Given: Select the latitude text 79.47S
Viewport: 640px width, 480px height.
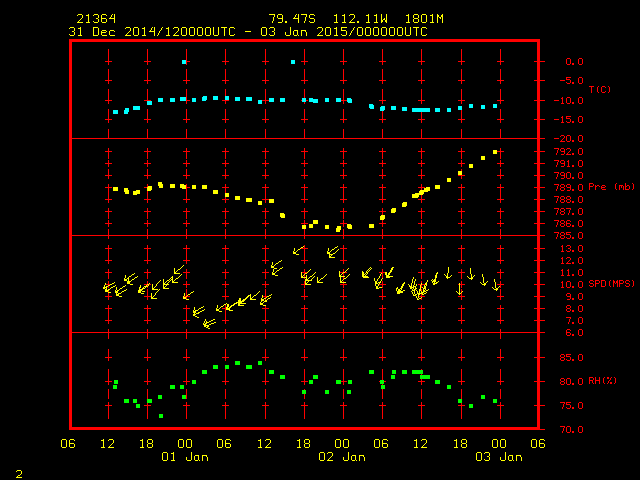Looking at the screenshot, I should point(292,19).
